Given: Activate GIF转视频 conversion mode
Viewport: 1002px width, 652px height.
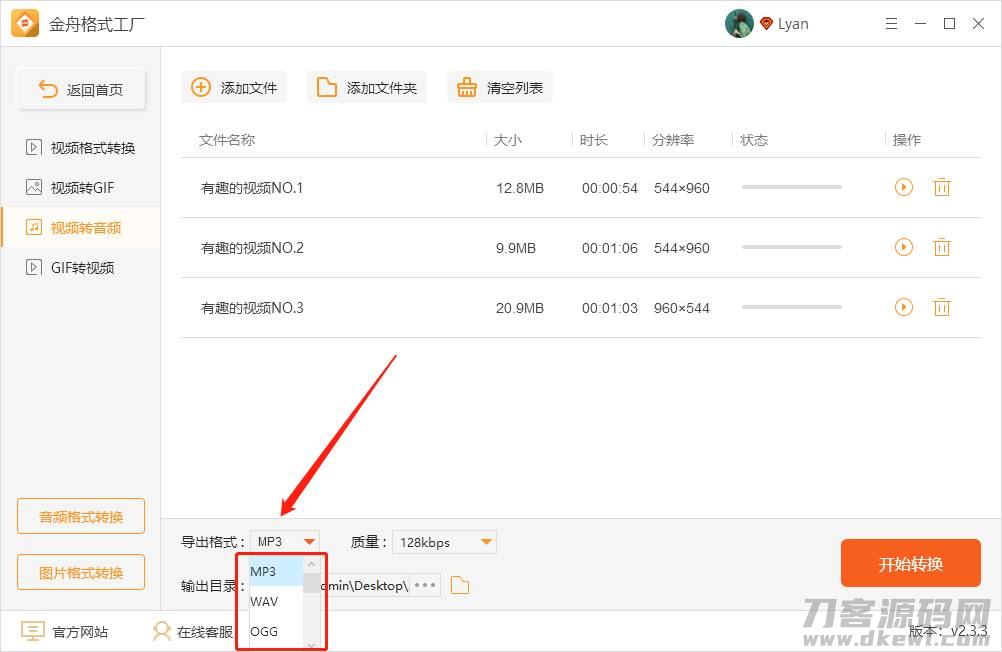Looking at the screenshot, I should click(x=80, y=267).
